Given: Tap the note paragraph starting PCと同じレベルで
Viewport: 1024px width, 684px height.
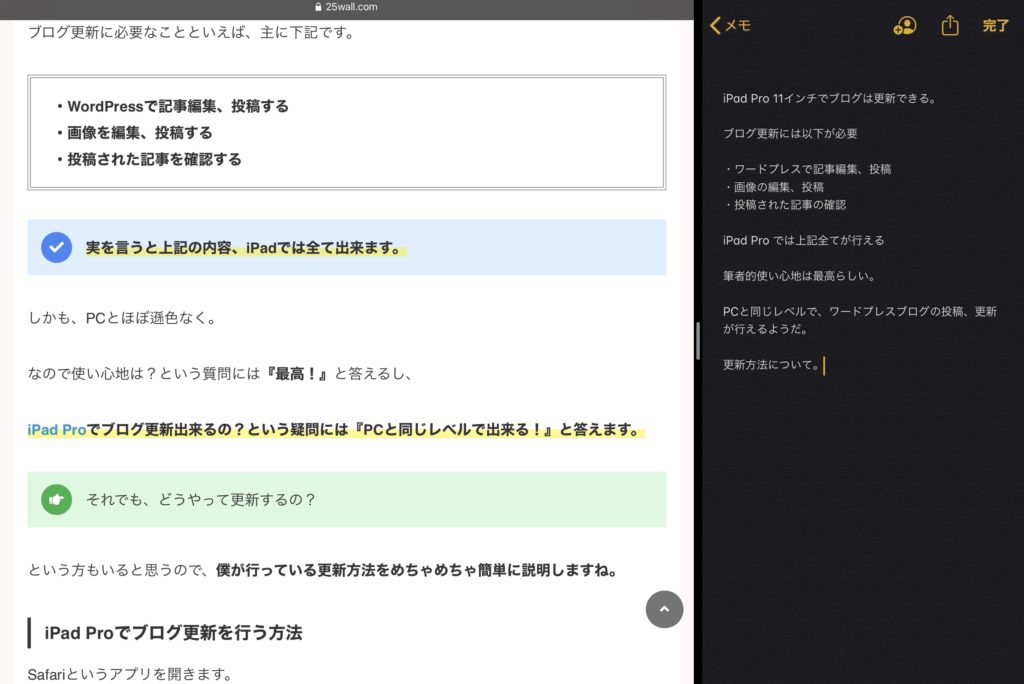Looking at the screenshot, I should click(859, 320).
